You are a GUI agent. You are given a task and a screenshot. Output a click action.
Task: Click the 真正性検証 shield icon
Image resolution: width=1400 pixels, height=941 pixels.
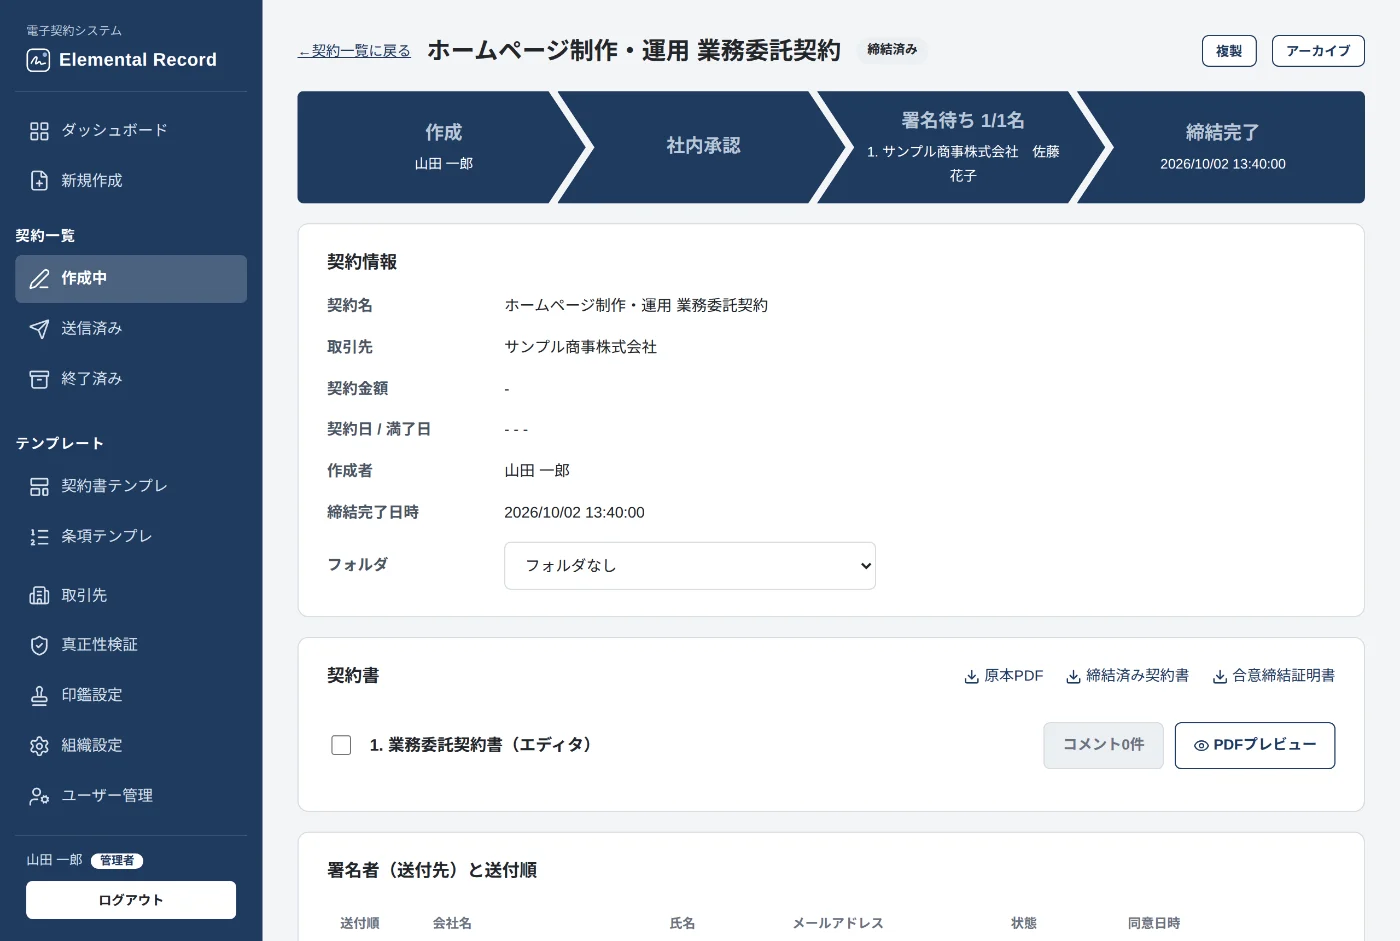(x=39, y=646)
